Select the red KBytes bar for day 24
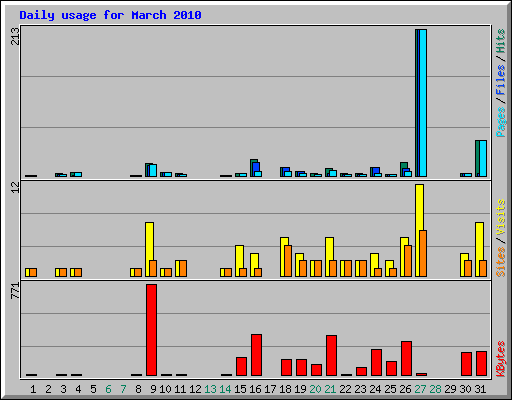This screenshot has height=400, width=512. [376, 363]
